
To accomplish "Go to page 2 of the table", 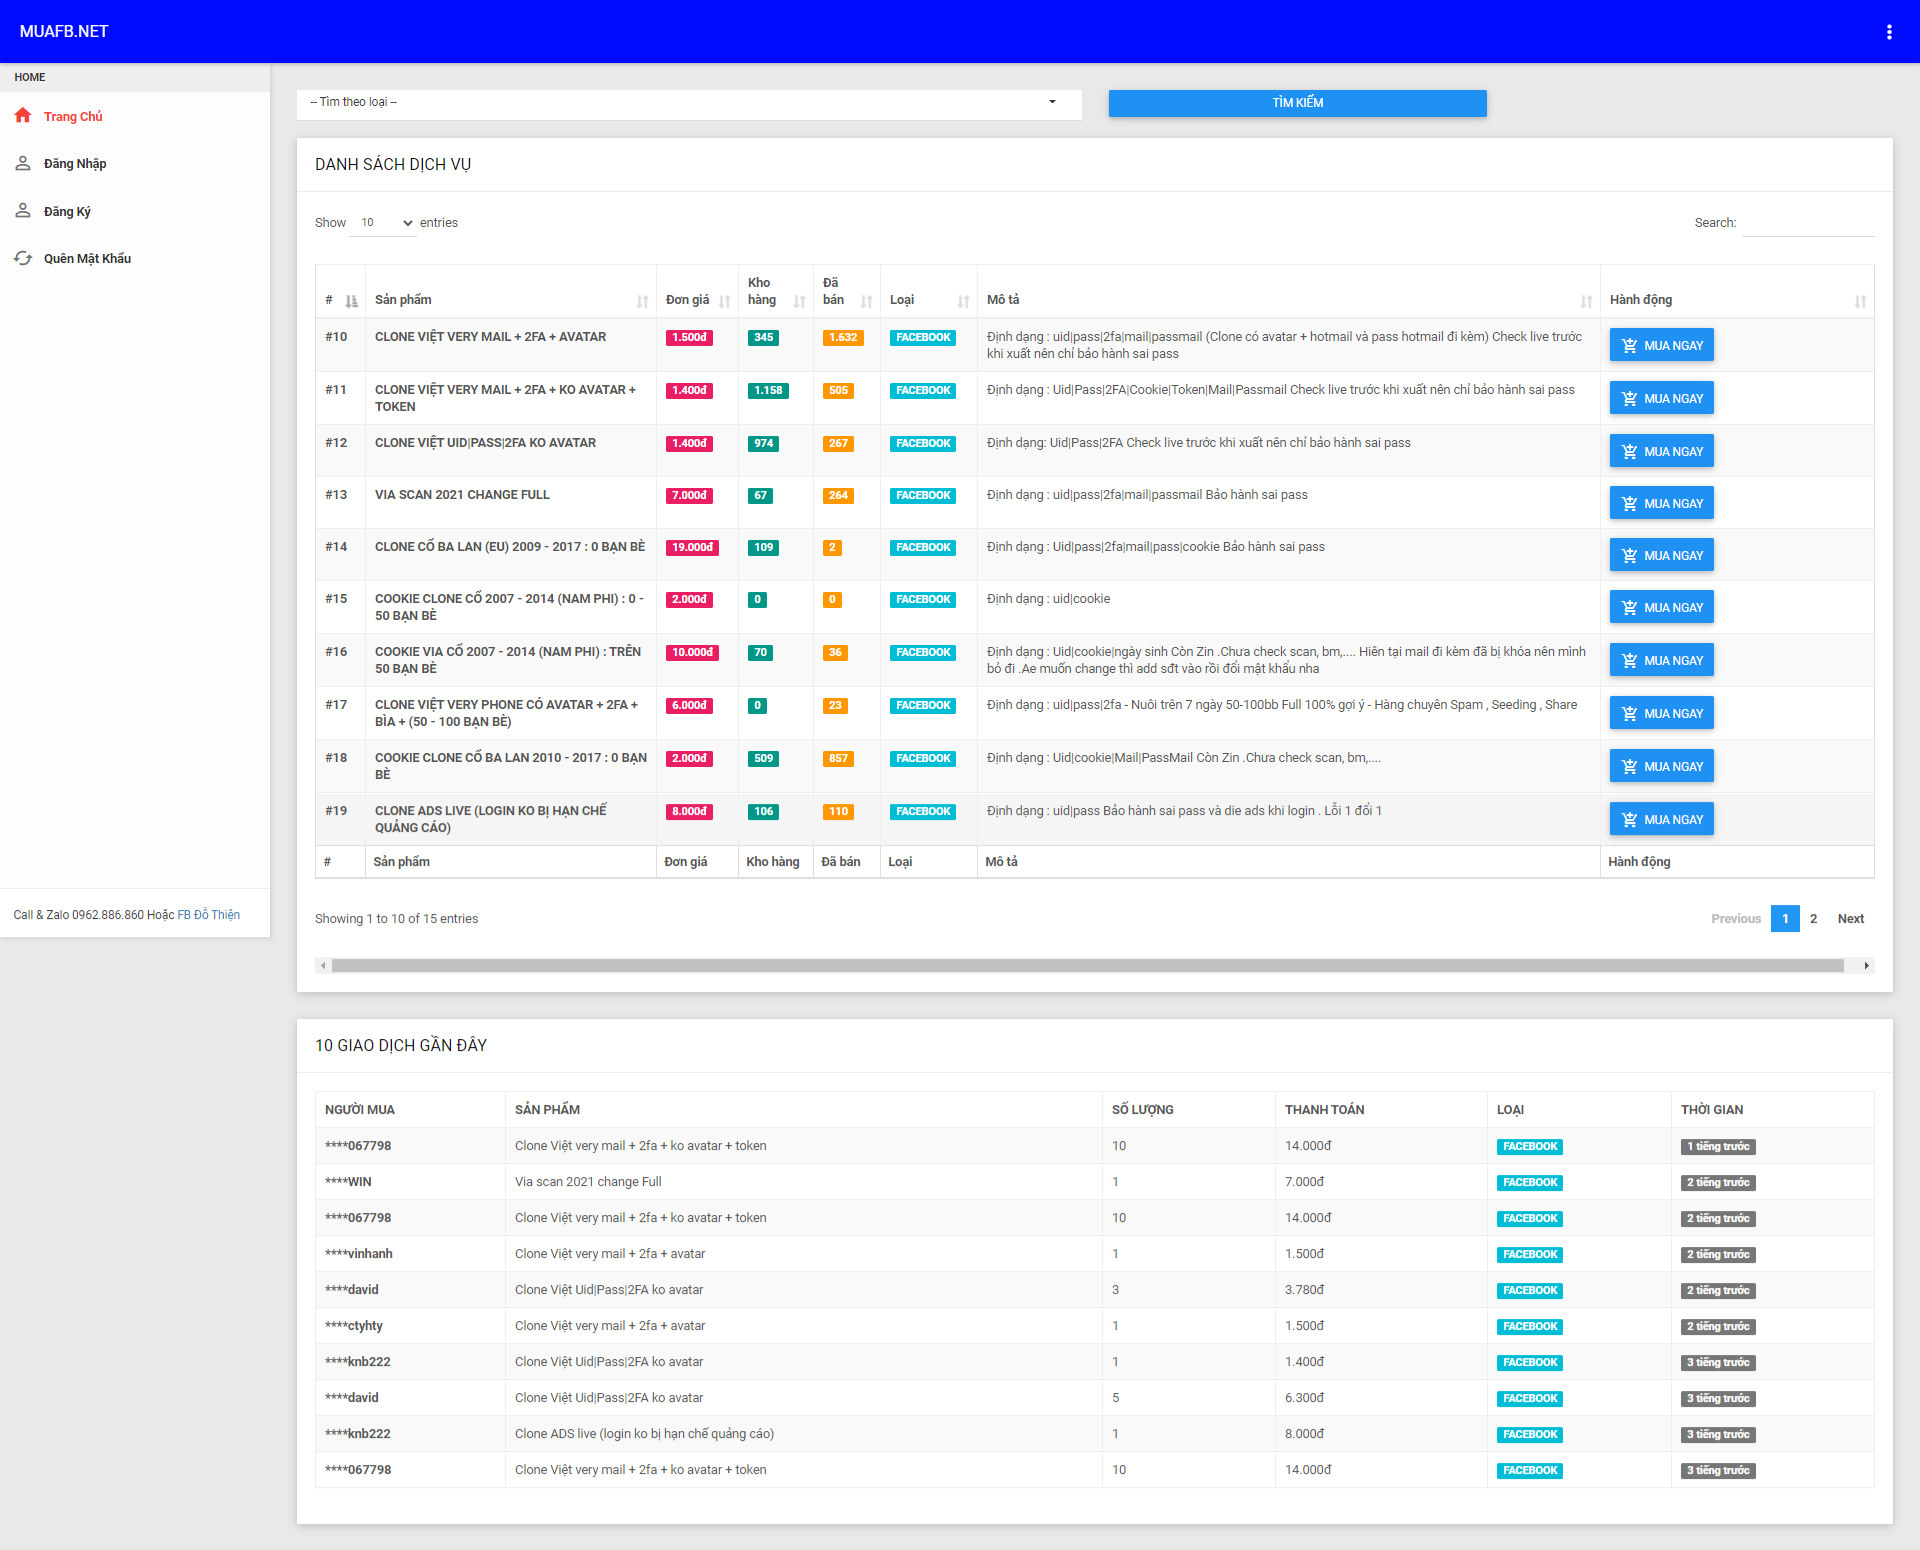I will coord(1813,918).
